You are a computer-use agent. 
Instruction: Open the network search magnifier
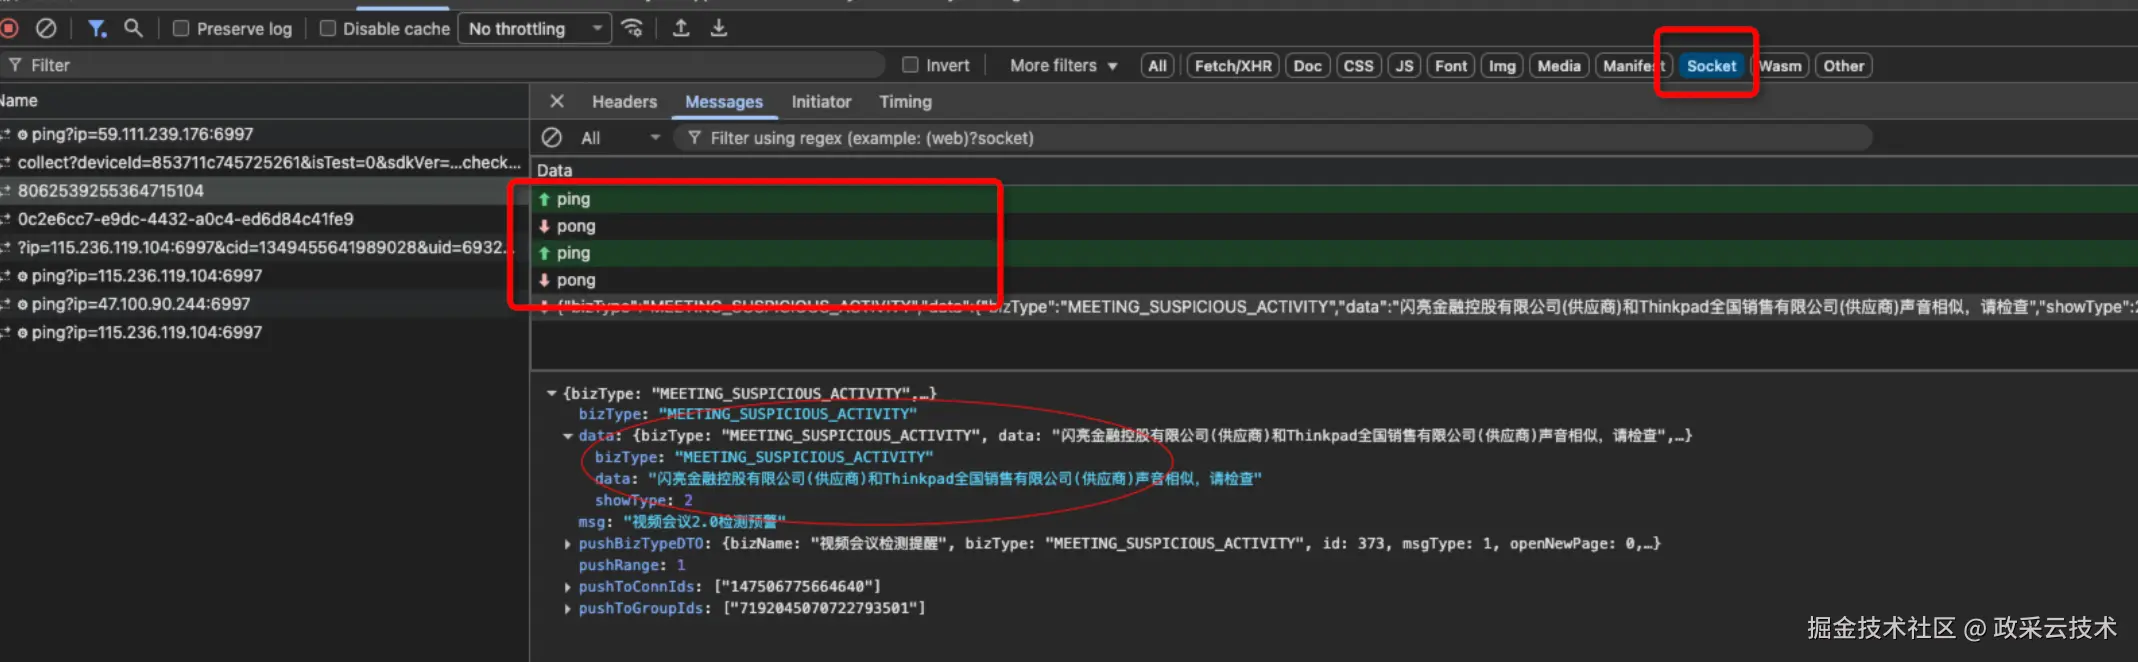pos(133,28)
